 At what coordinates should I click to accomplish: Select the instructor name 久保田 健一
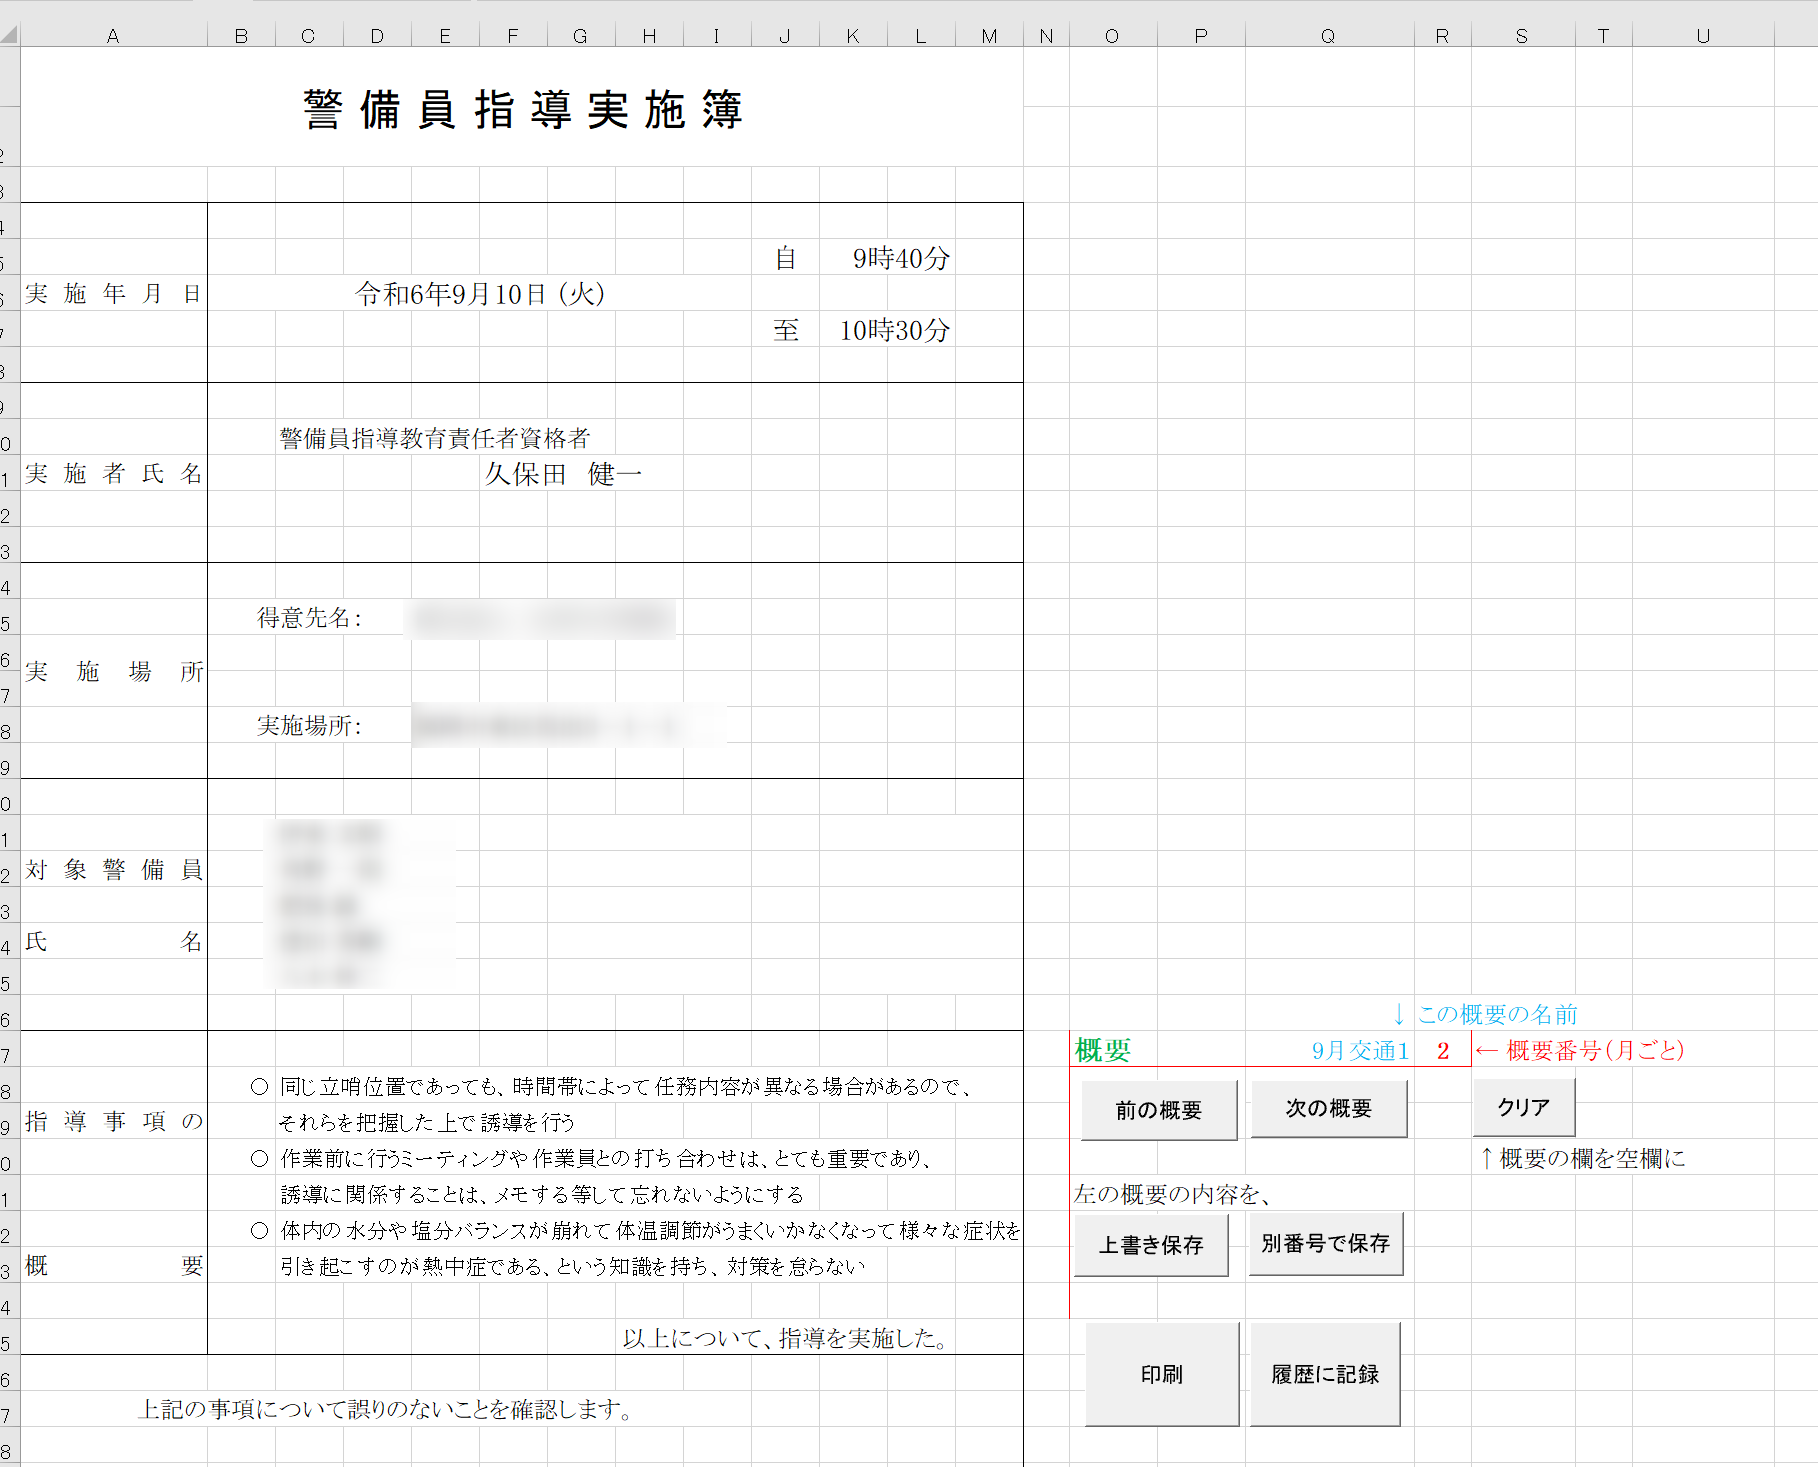pos(563,474)
